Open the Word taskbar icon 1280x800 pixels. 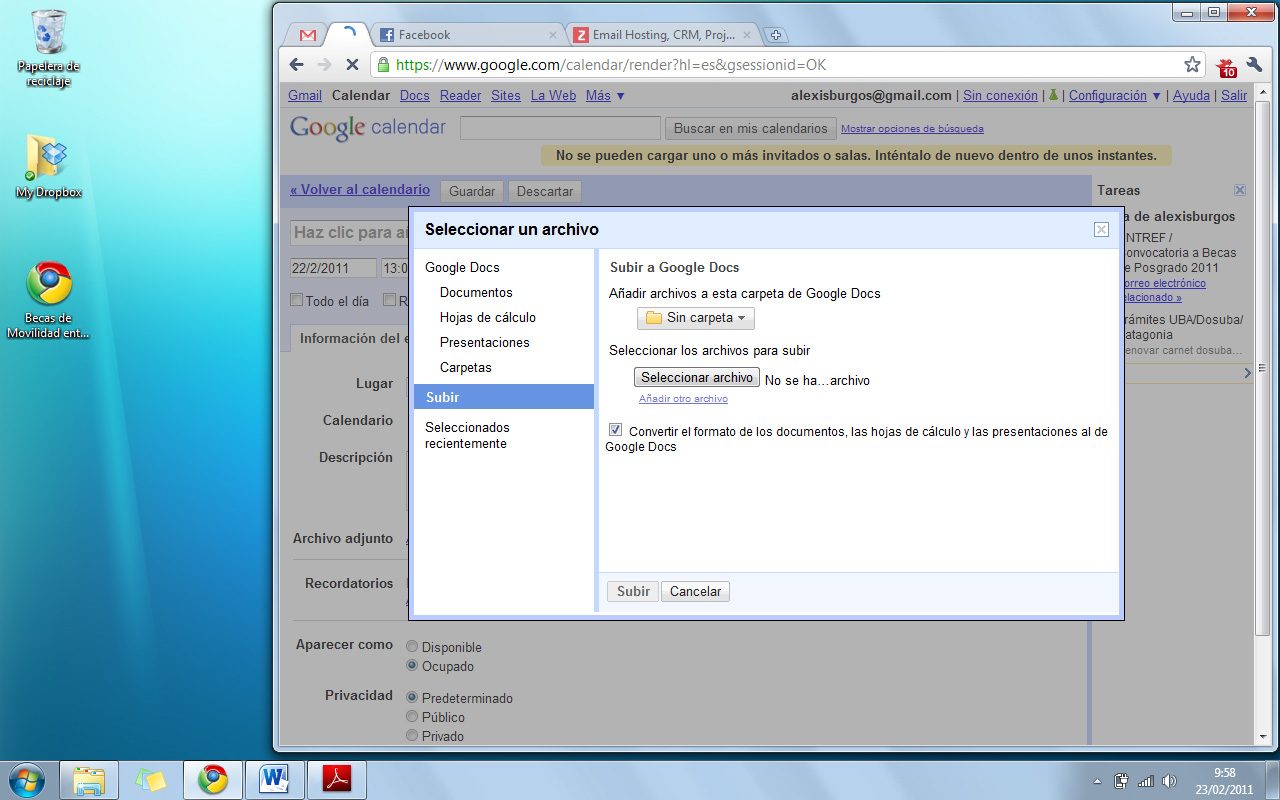pyautogui.click(x=273, y=780)
